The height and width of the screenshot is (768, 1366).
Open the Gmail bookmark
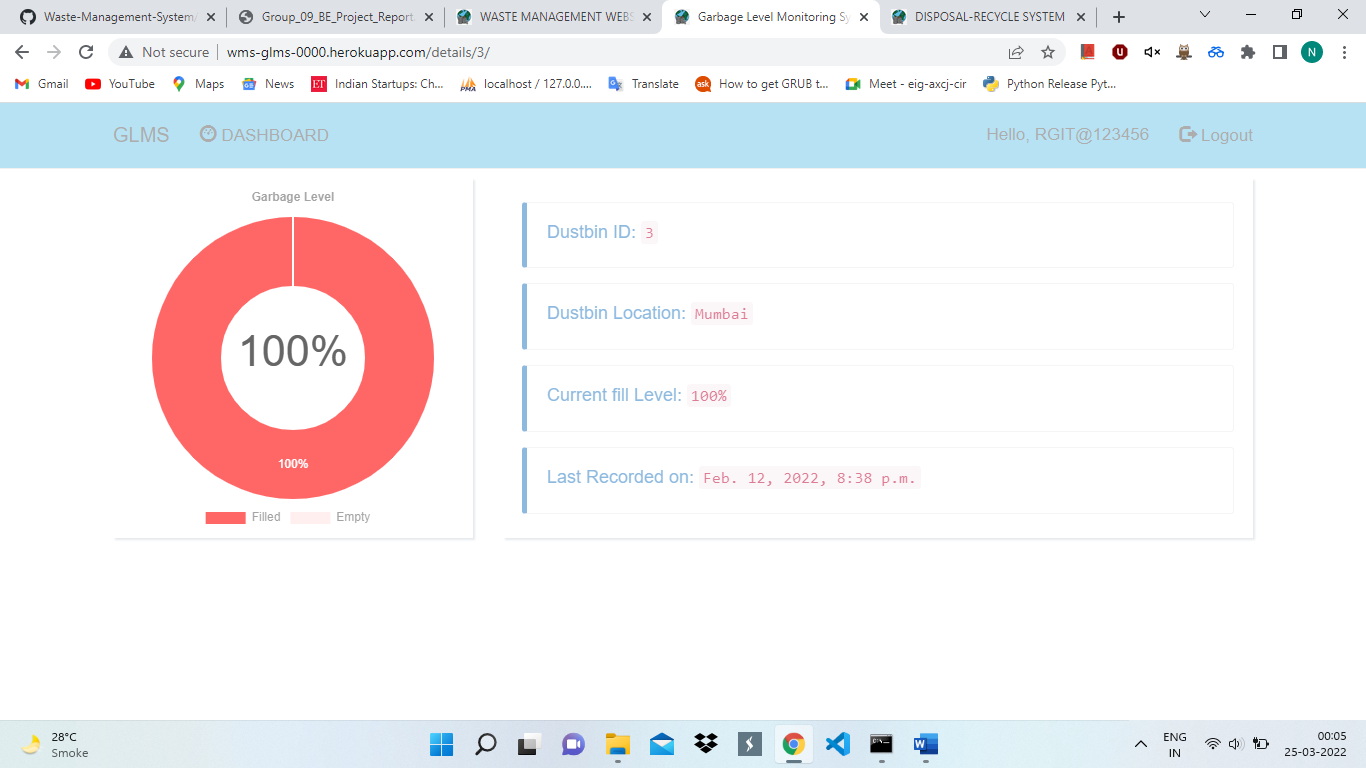click(42, 84)
